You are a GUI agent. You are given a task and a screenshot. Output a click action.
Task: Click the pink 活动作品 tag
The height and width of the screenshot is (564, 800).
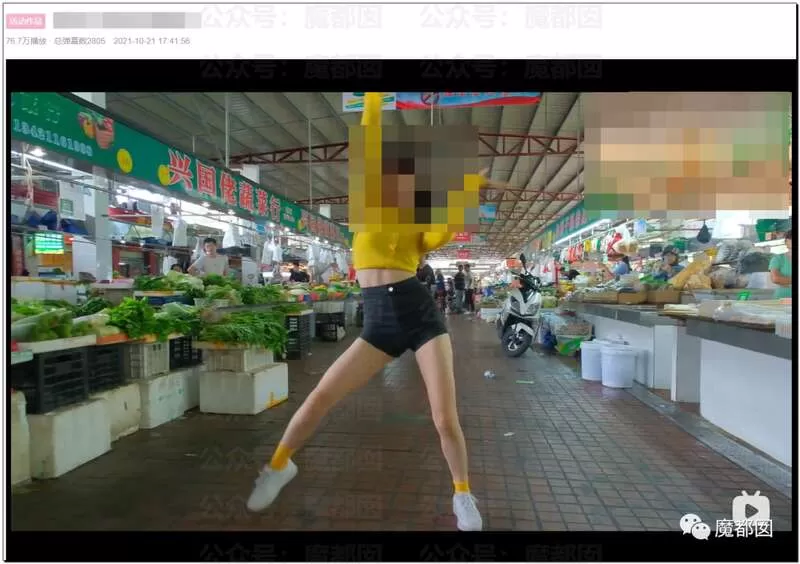coord(26,21)
